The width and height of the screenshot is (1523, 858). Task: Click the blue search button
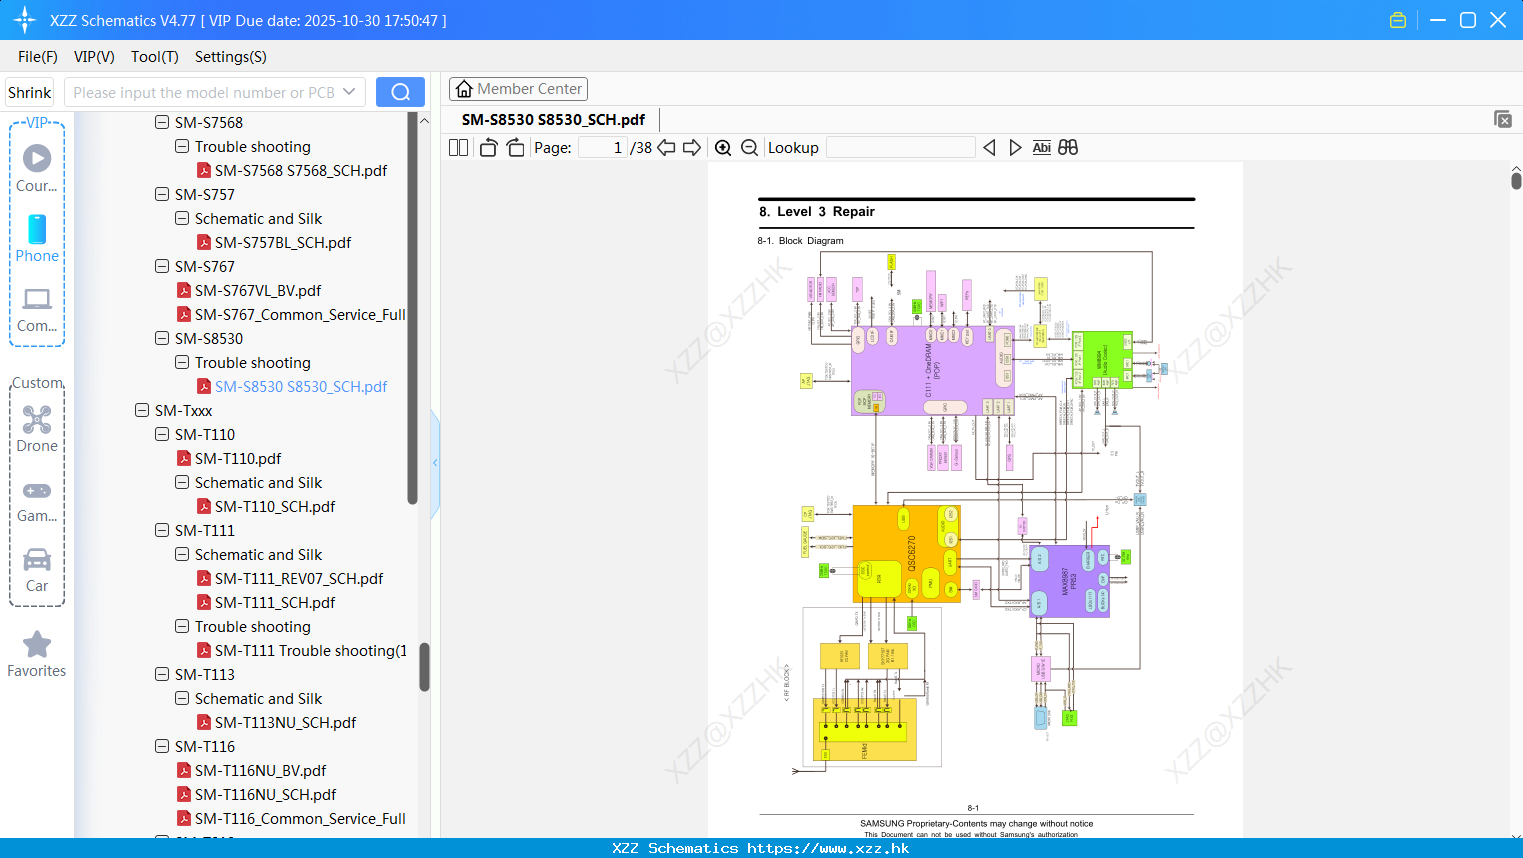(400, 92)
